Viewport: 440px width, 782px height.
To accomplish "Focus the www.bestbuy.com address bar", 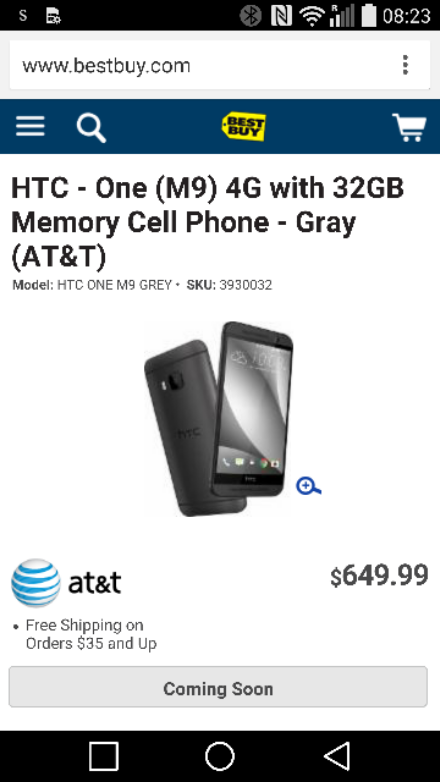I will point(200,65).
